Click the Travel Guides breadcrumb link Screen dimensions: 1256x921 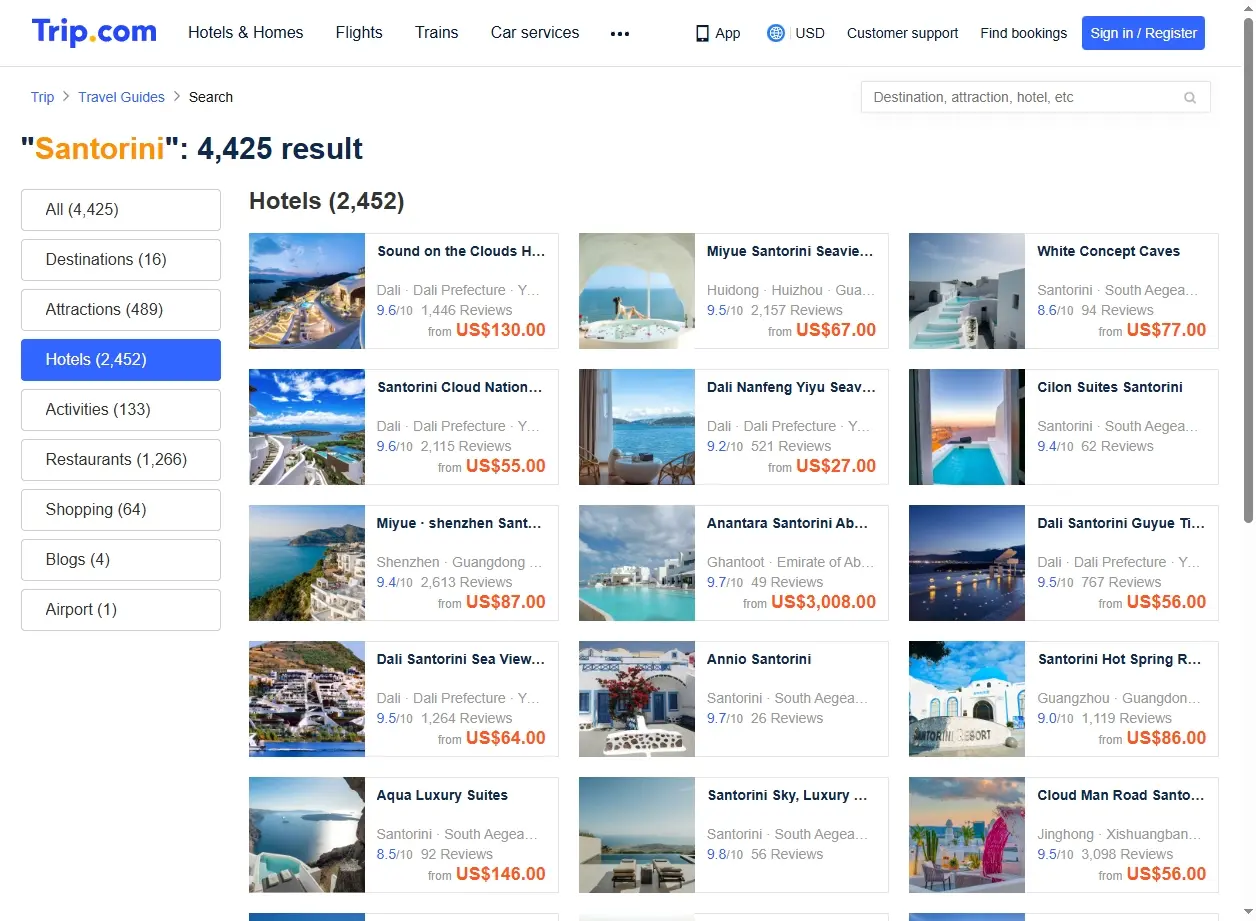122,97
